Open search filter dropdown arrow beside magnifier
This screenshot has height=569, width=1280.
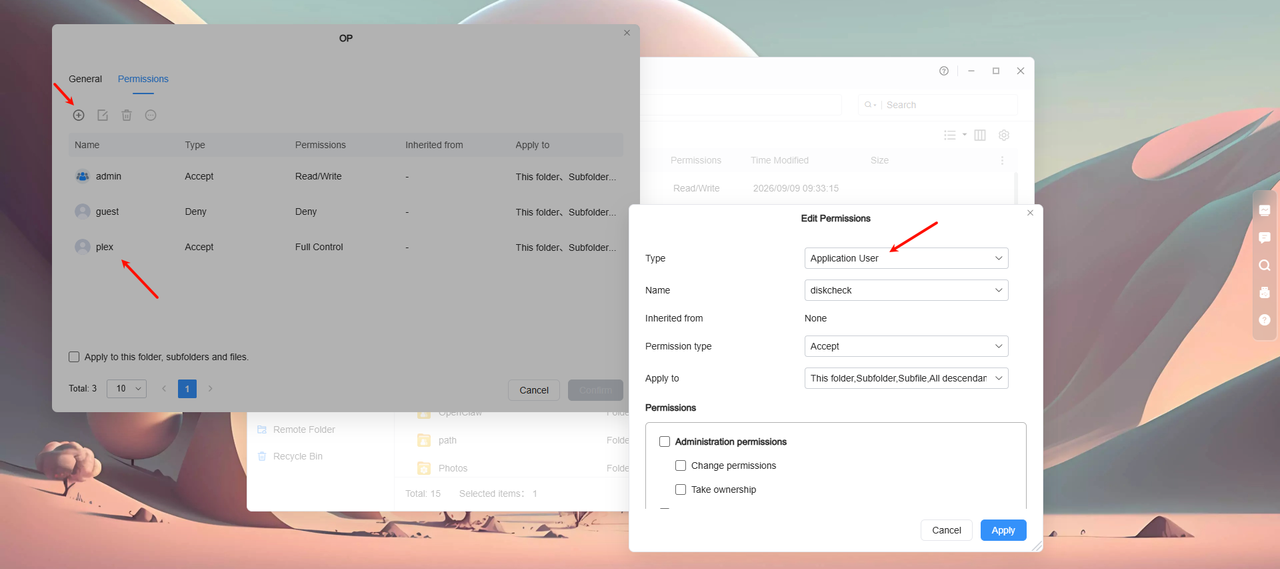[877, 105]
